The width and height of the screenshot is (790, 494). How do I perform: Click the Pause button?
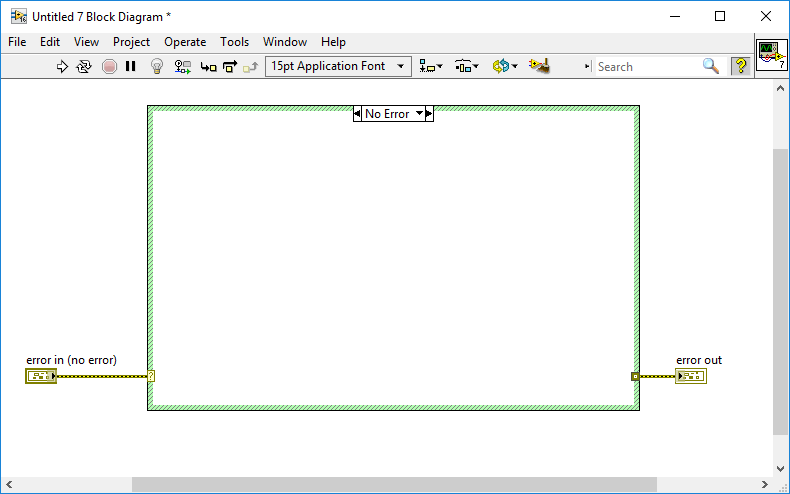pyautogui.click(x=130, y=66)
